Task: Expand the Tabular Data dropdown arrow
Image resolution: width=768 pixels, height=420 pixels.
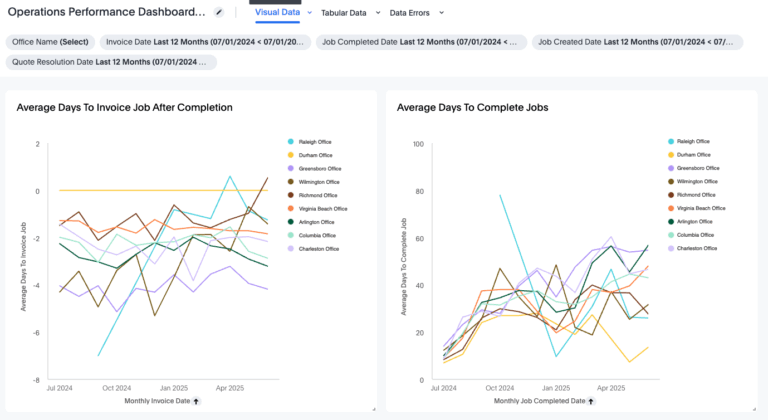Action: [x=378, y=13]
